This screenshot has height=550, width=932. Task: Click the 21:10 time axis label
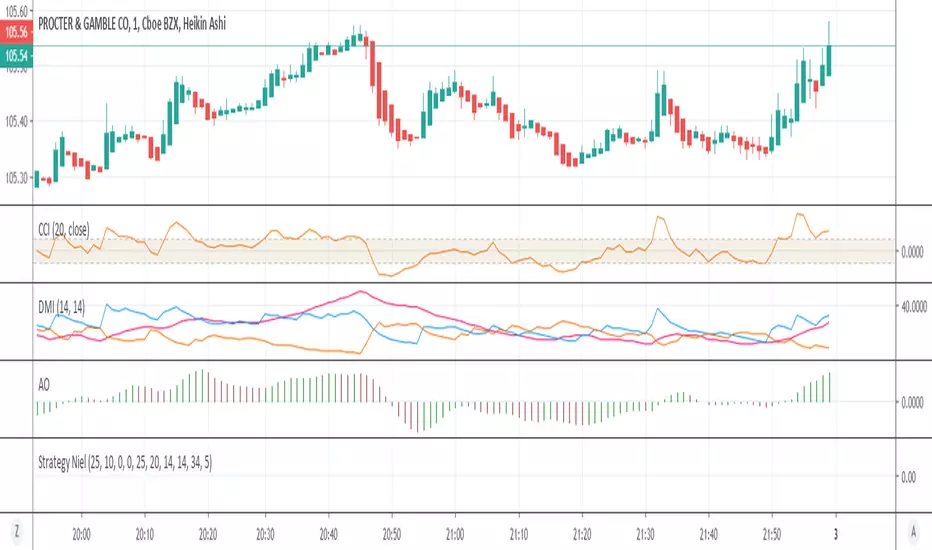click(x=518, y=534)
